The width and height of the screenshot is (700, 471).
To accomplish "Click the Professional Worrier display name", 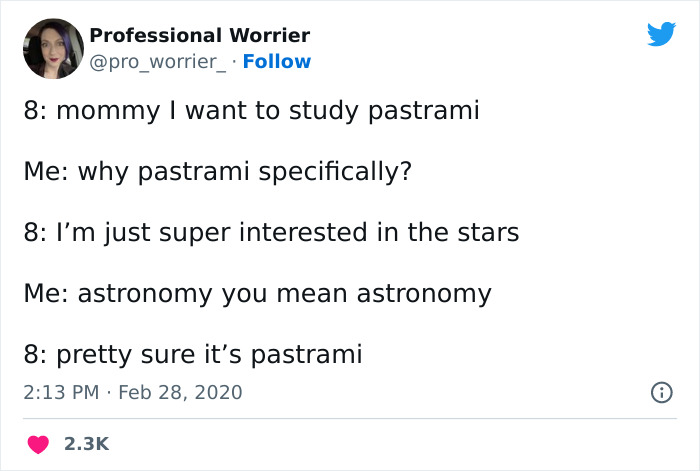I will click(199, 36).
